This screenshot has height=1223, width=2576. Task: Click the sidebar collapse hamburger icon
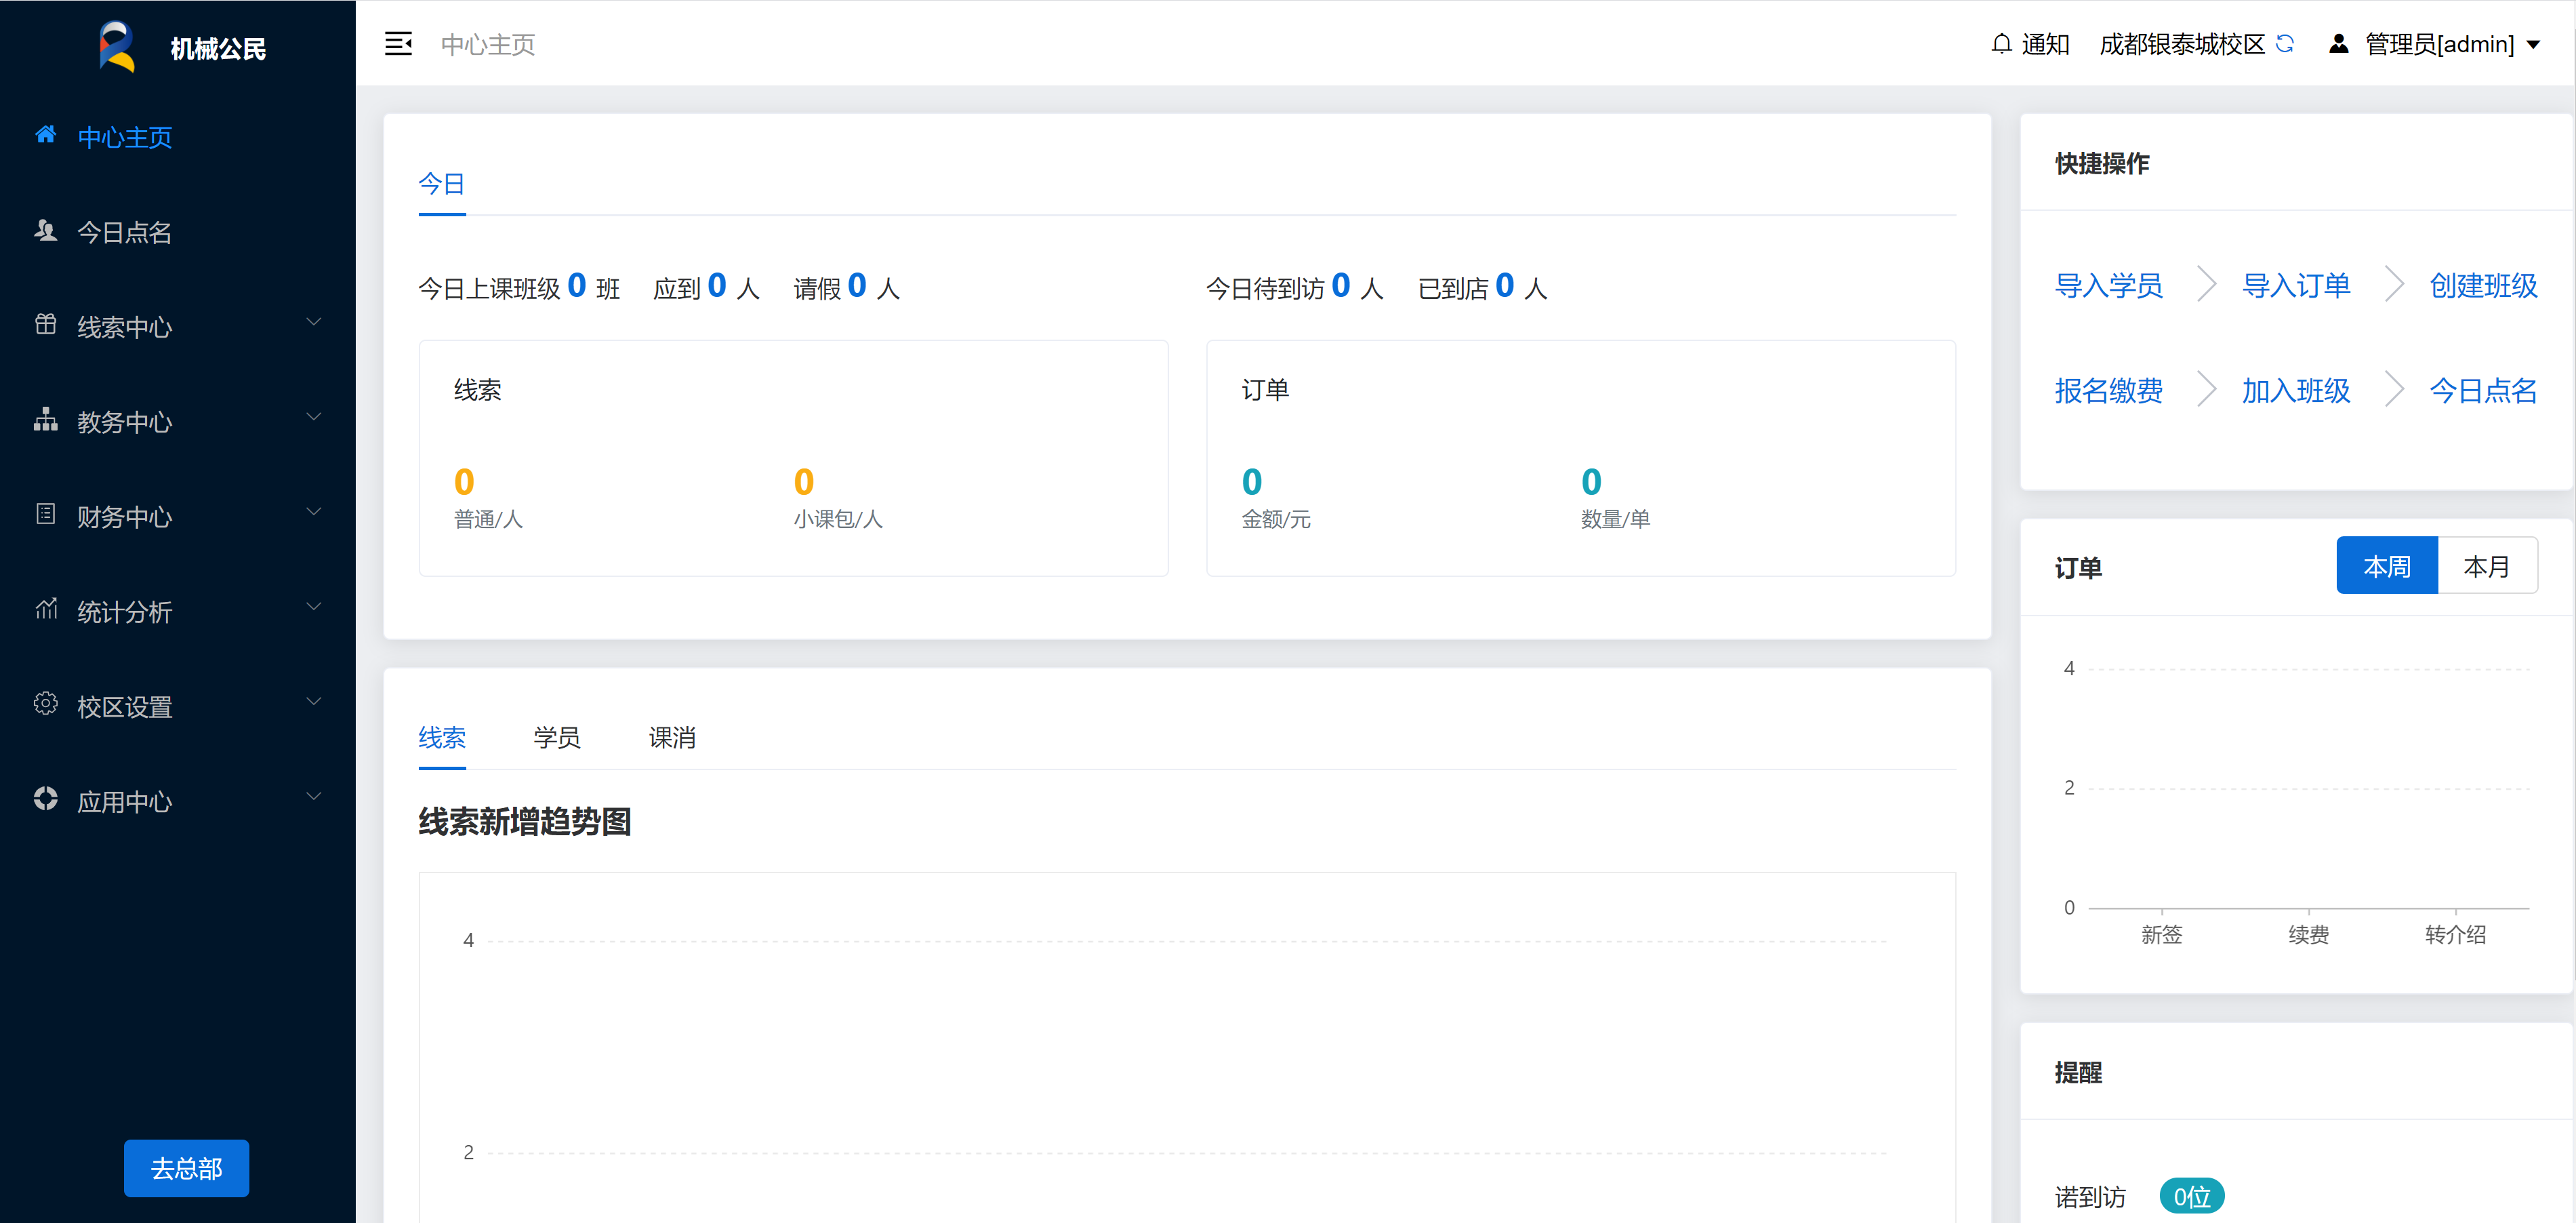point(398,44)
